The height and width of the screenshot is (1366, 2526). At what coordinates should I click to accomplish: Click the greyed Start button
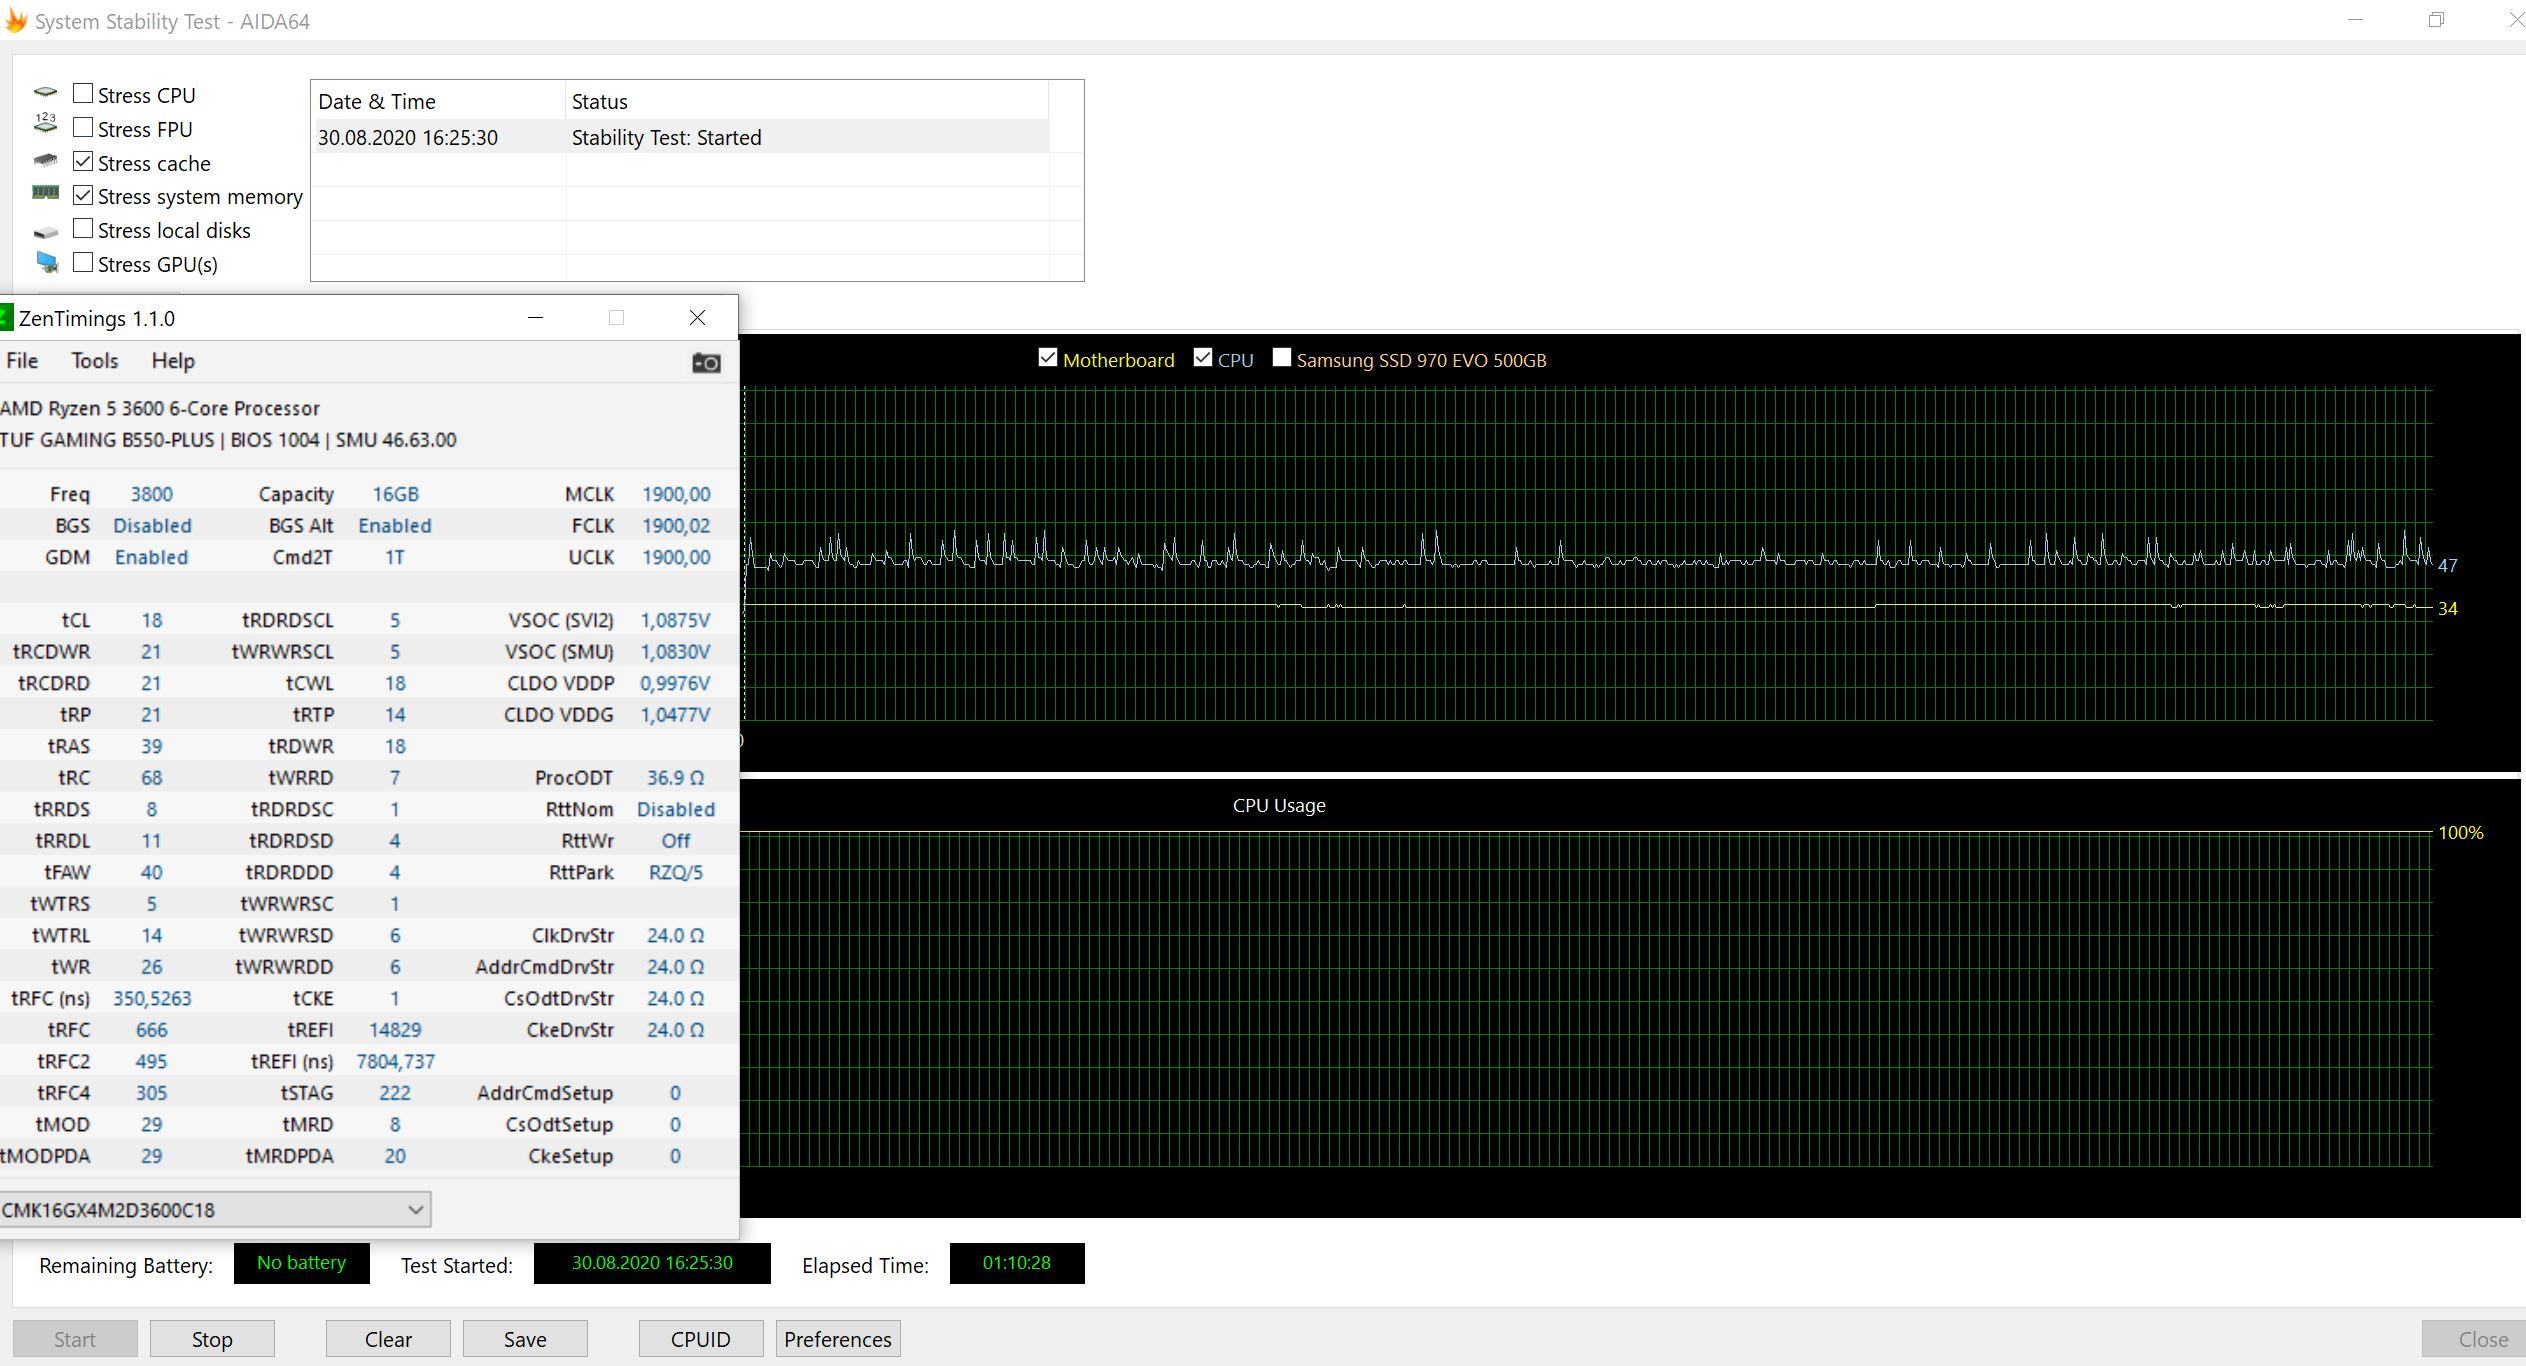(x=75, y=1339)
